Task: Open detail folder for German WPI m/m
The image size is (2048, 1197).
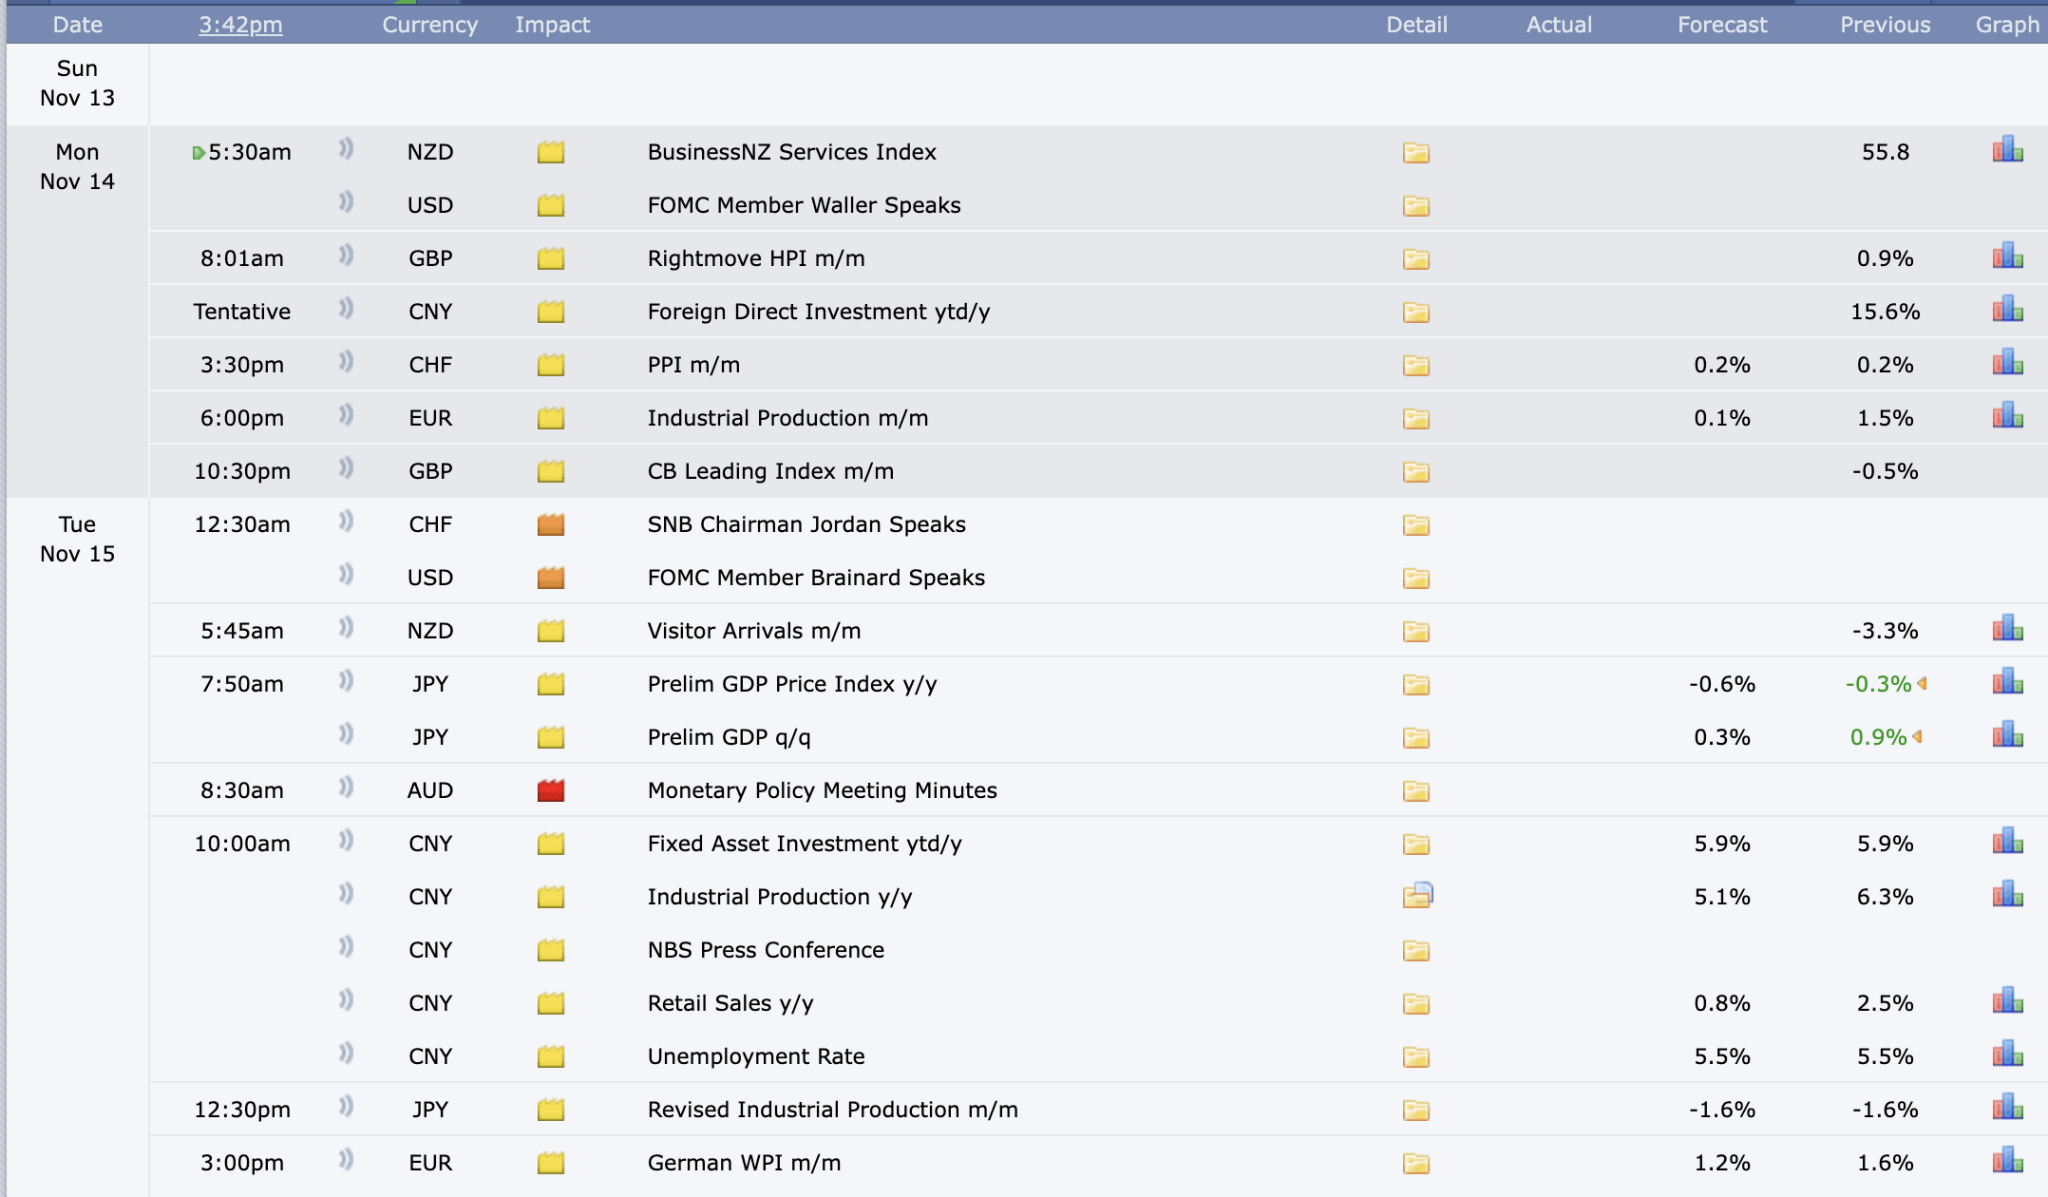Action: pyautogui.click(x=1416, y=1163)
